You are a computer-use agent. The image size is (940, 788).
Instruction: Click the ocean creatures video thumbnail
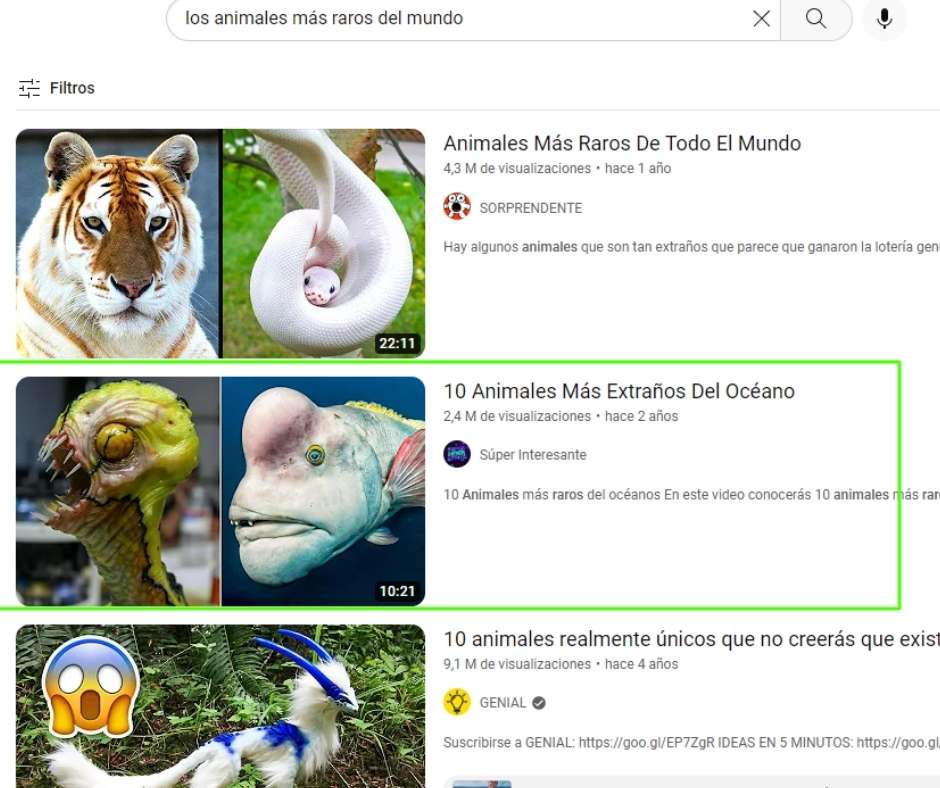220,489
